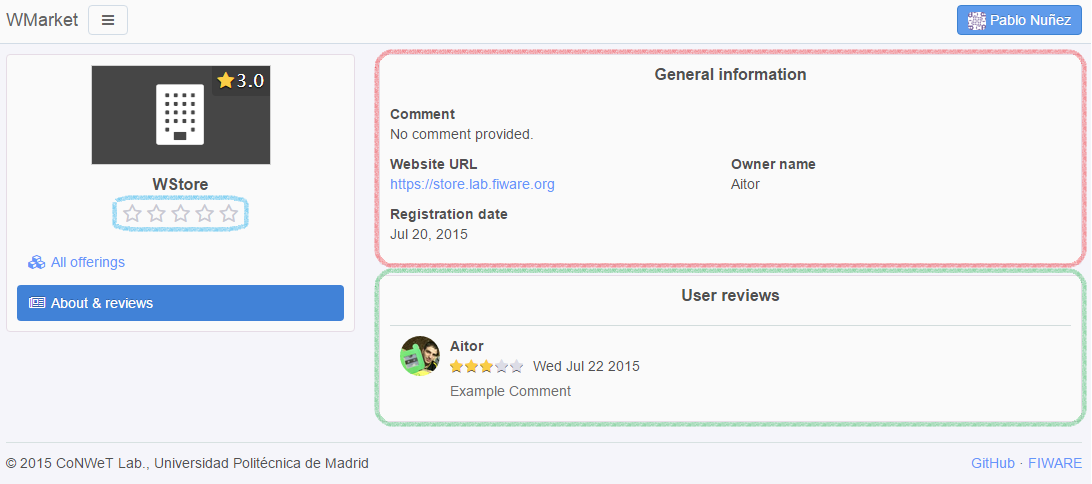
Task: Open the GitHub footer link
Action: click(x=992, y=463)
